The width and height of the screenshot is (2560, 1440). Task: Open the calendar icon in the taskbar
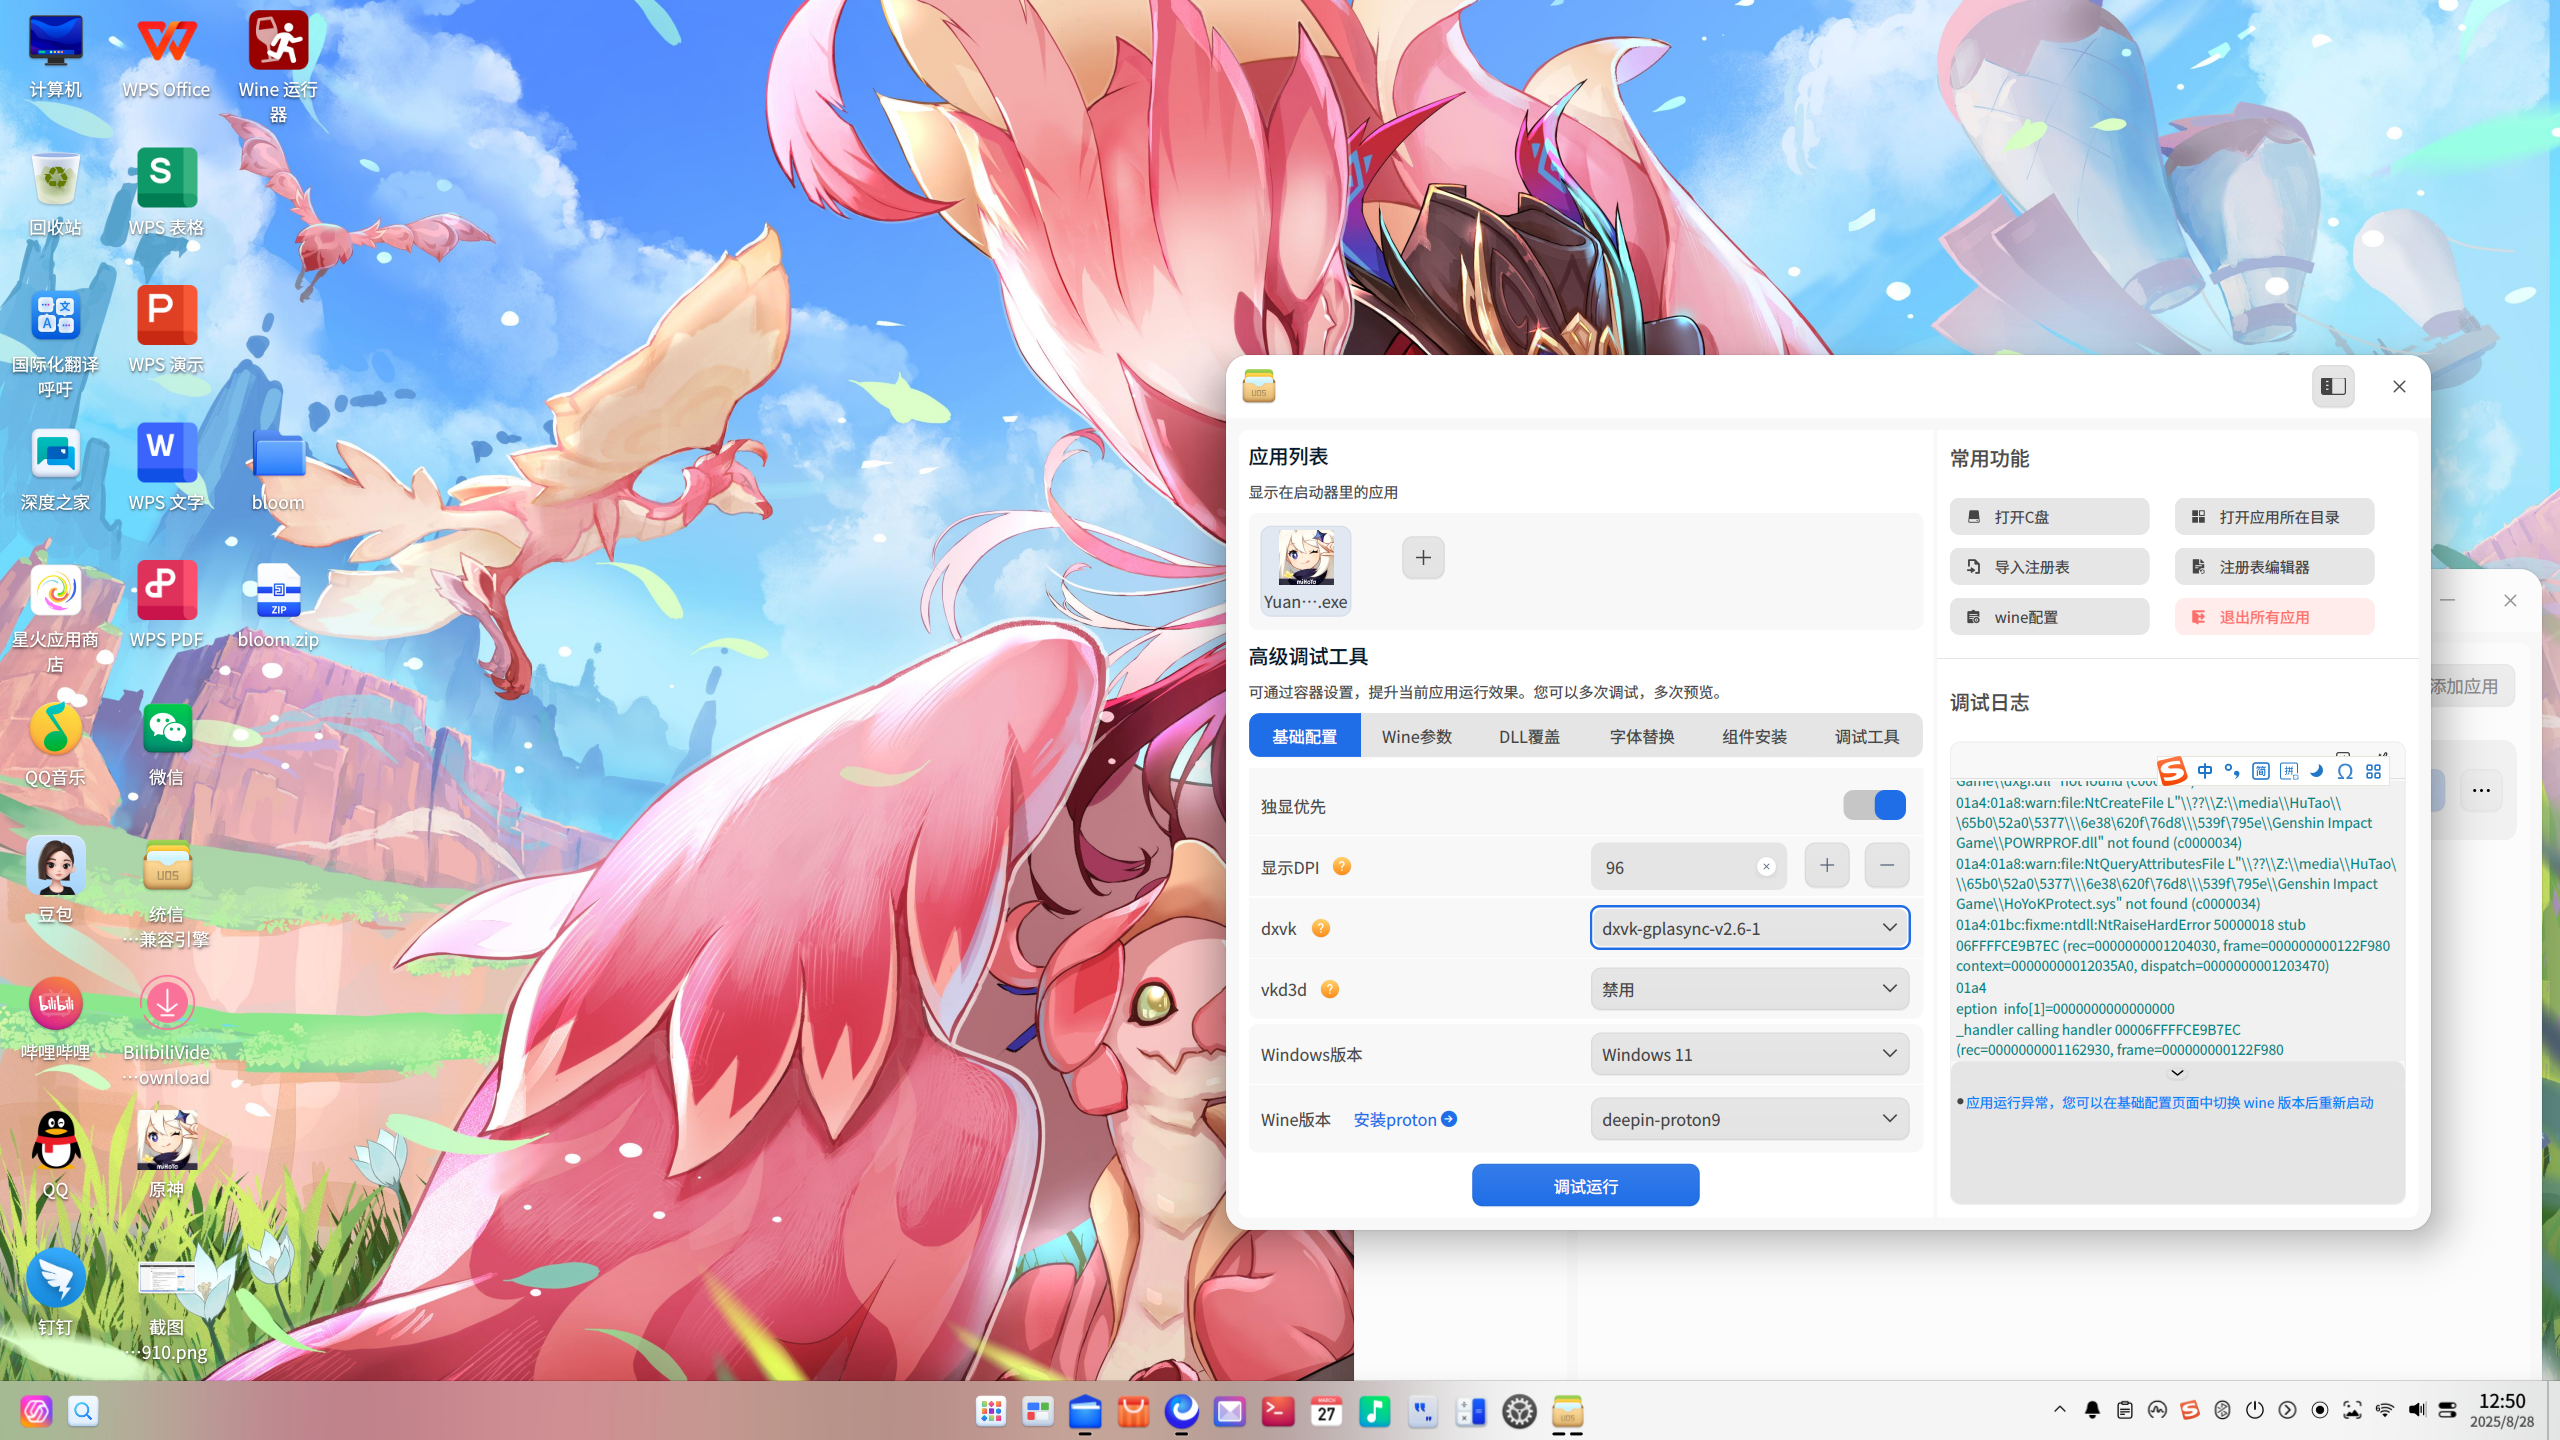pyautogui.click(x=1326, y=1411)
